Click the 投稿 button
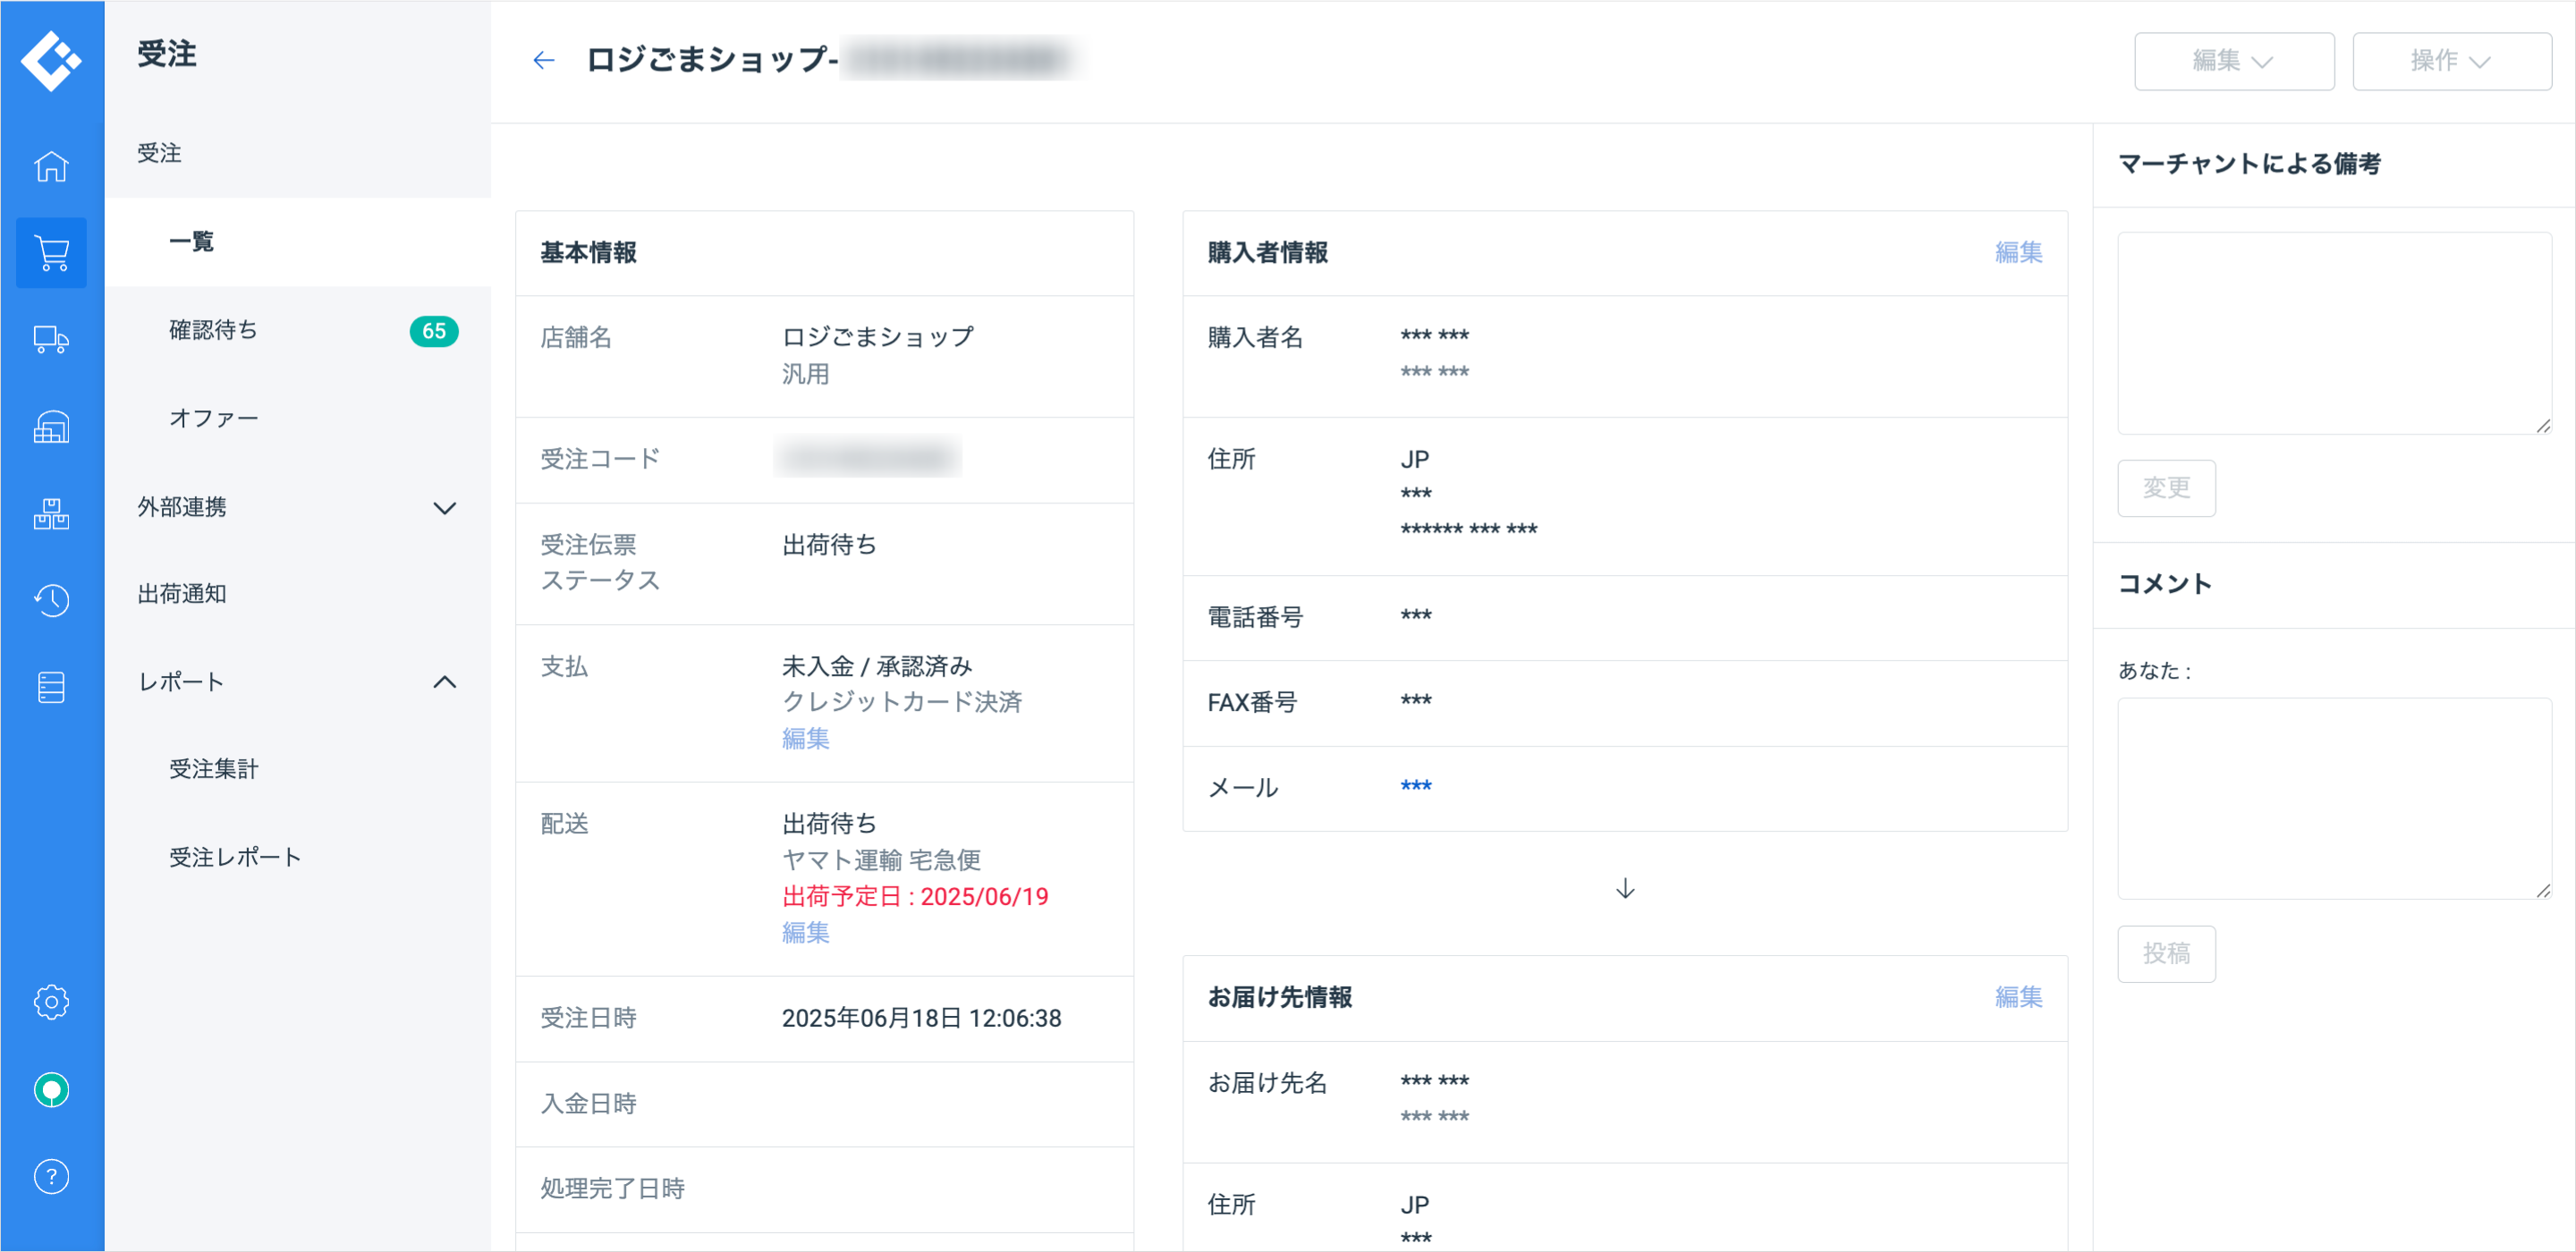Screen dimensions: 2576x1252 (2166, 954)
